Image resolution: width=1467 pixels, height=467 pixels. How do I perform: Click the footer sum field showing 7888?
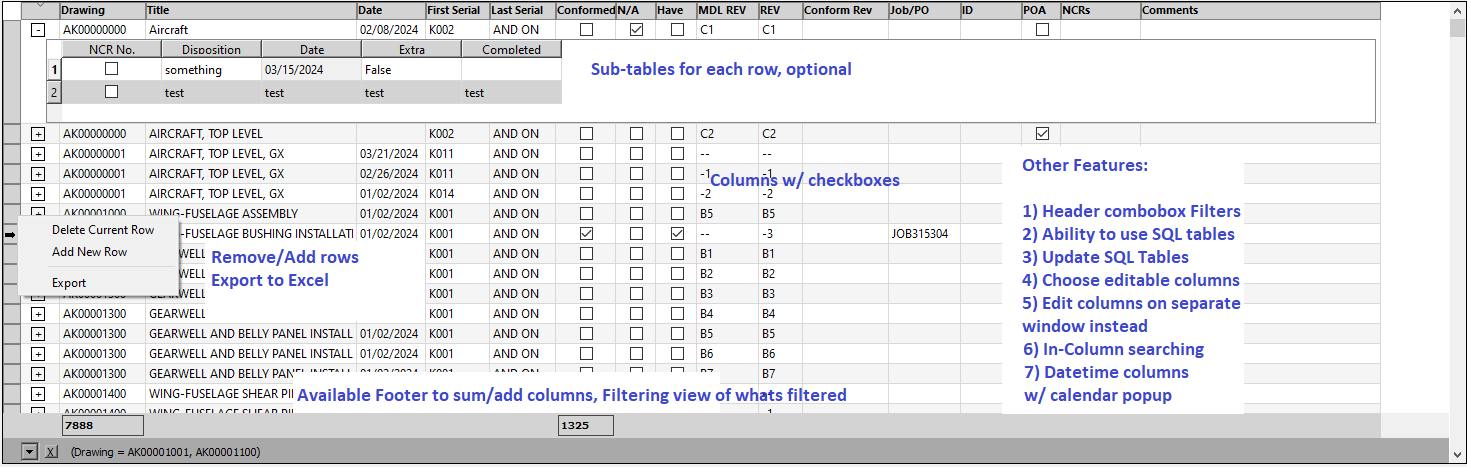click(102, 426)
